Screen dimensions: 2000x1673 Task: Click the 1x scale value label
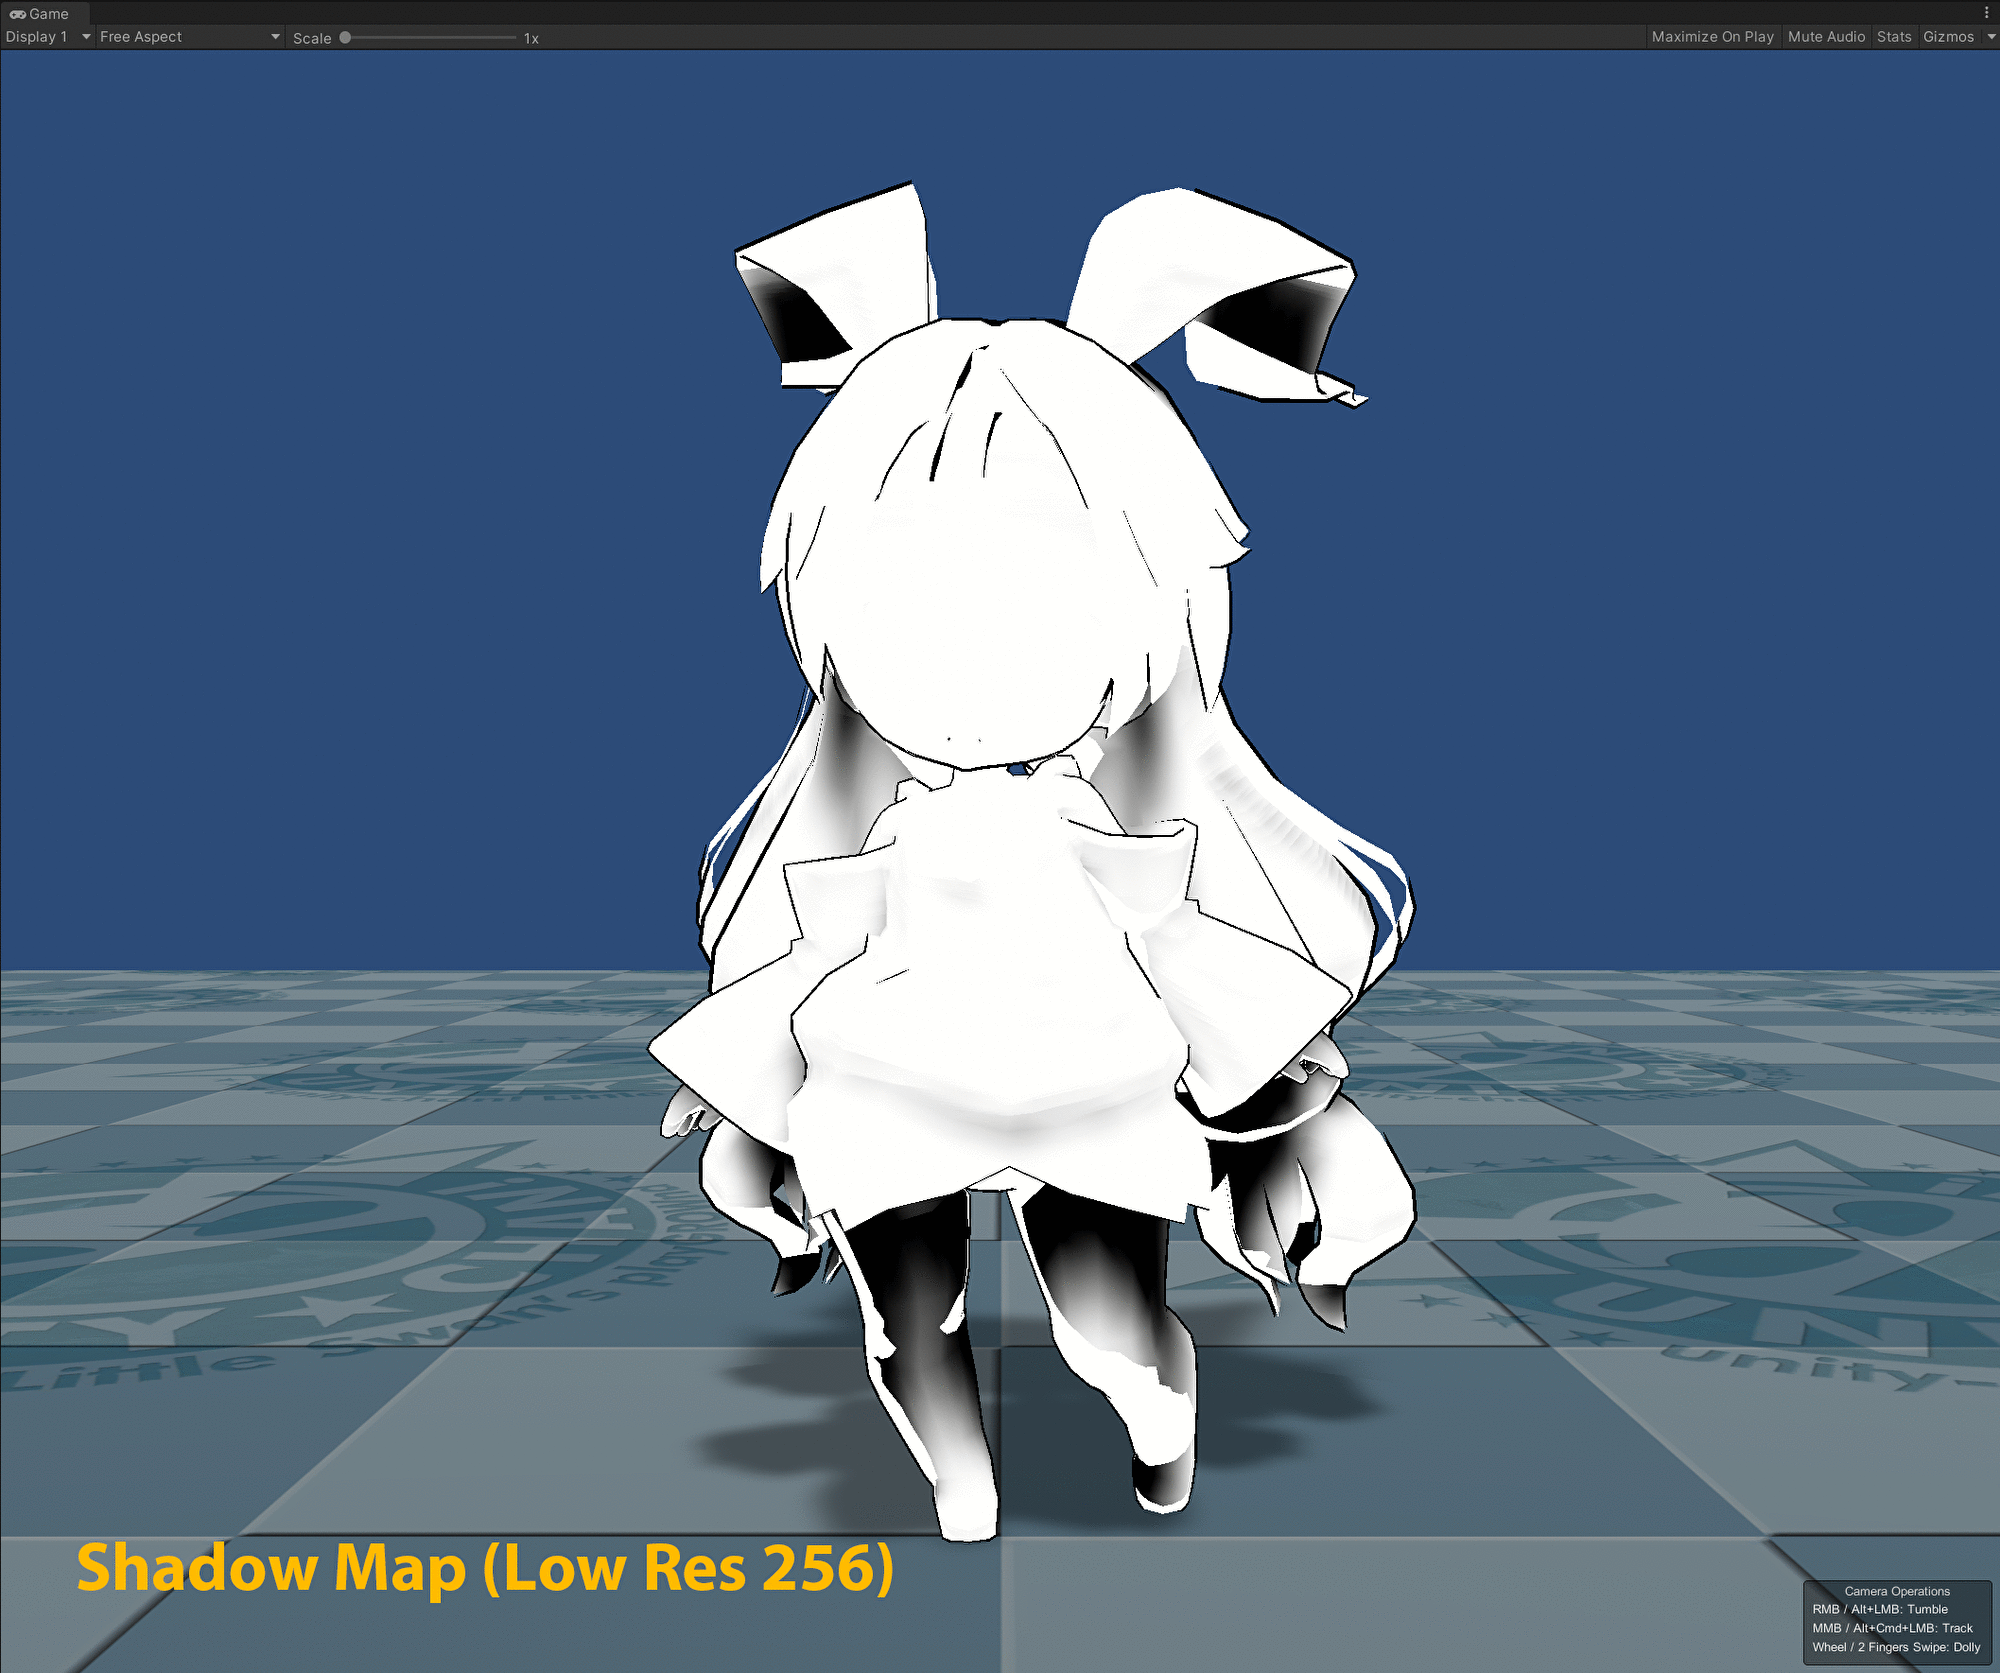point(531,39)
